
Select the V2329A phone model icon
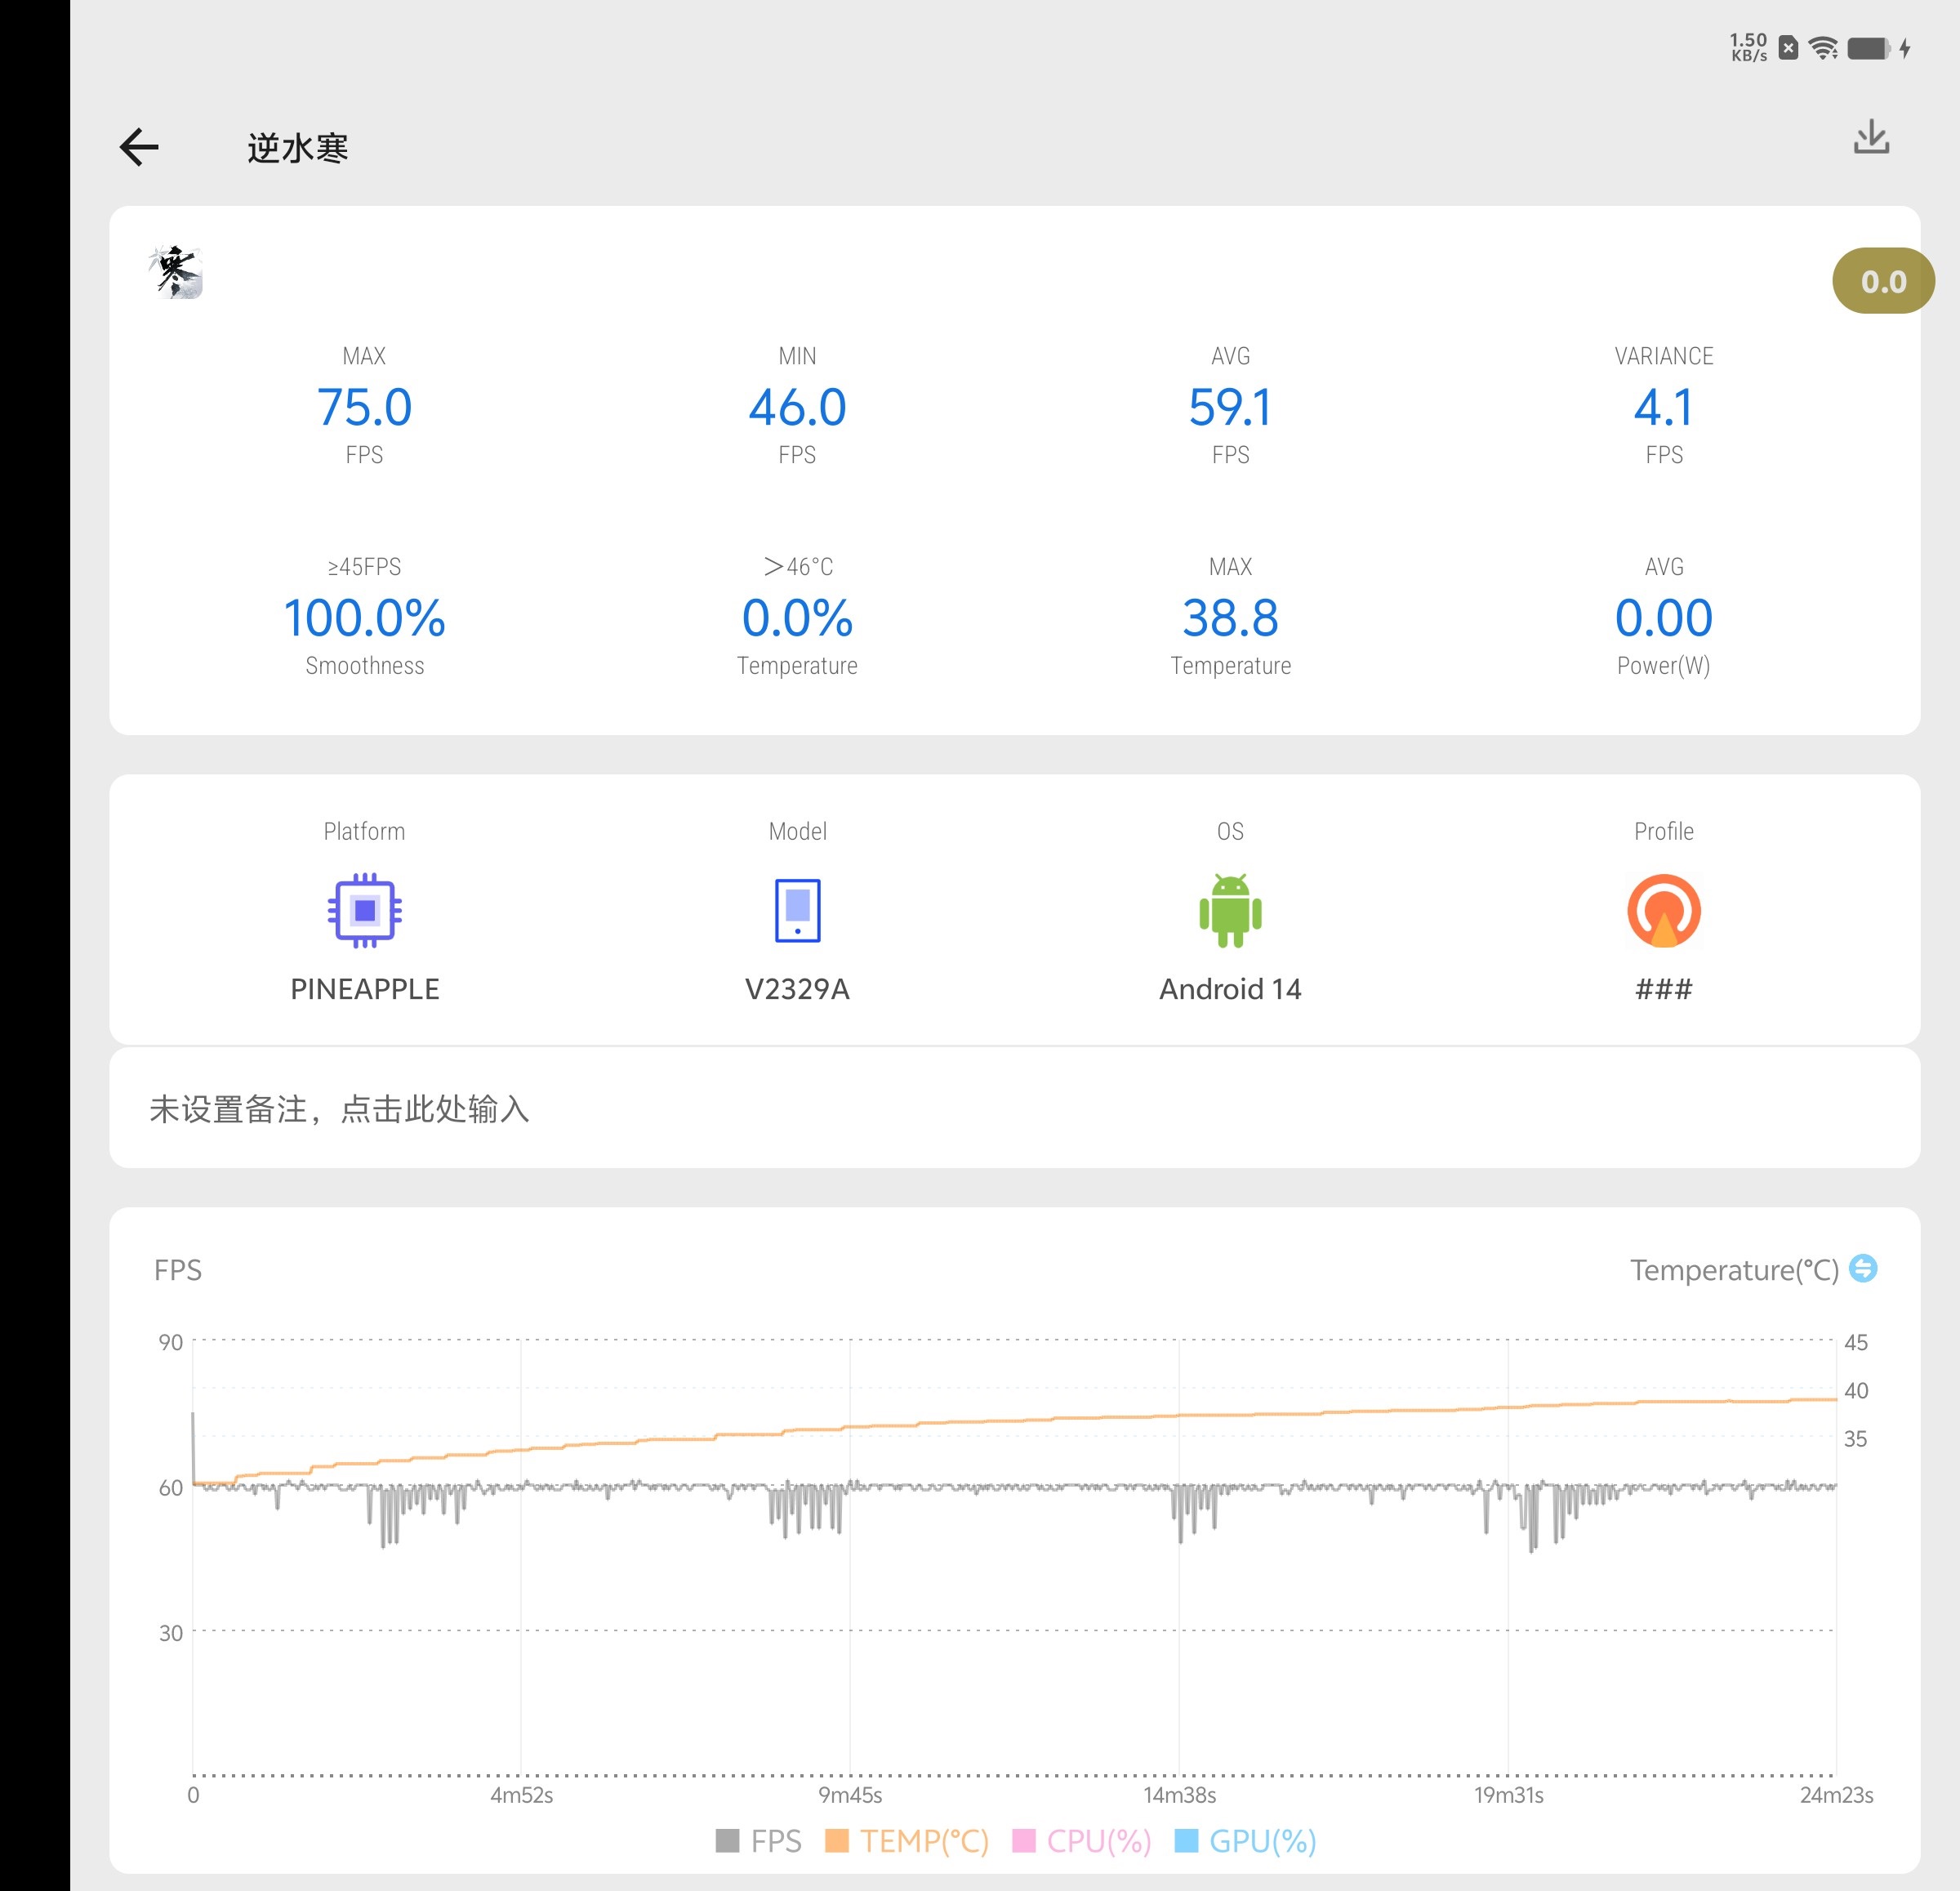tap(797, 910)
